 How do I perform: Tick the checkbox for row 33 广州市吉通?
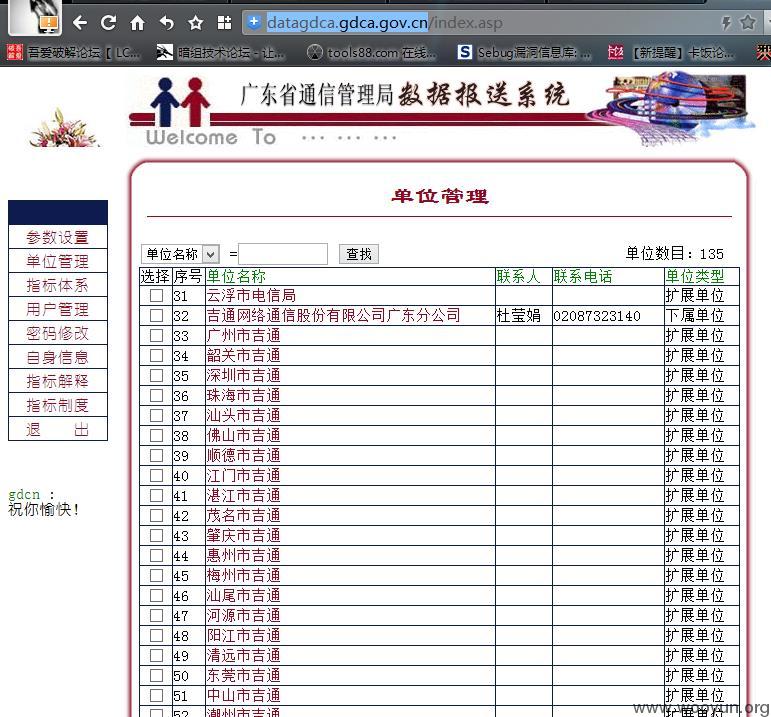(156, 335)
